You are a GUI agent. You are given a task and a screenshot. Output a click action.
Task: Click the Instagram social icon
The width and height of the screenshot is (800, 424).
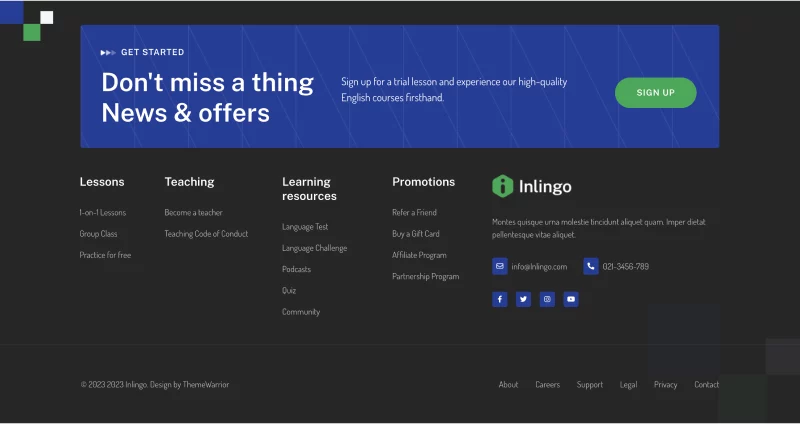click(x=547, y=299)
